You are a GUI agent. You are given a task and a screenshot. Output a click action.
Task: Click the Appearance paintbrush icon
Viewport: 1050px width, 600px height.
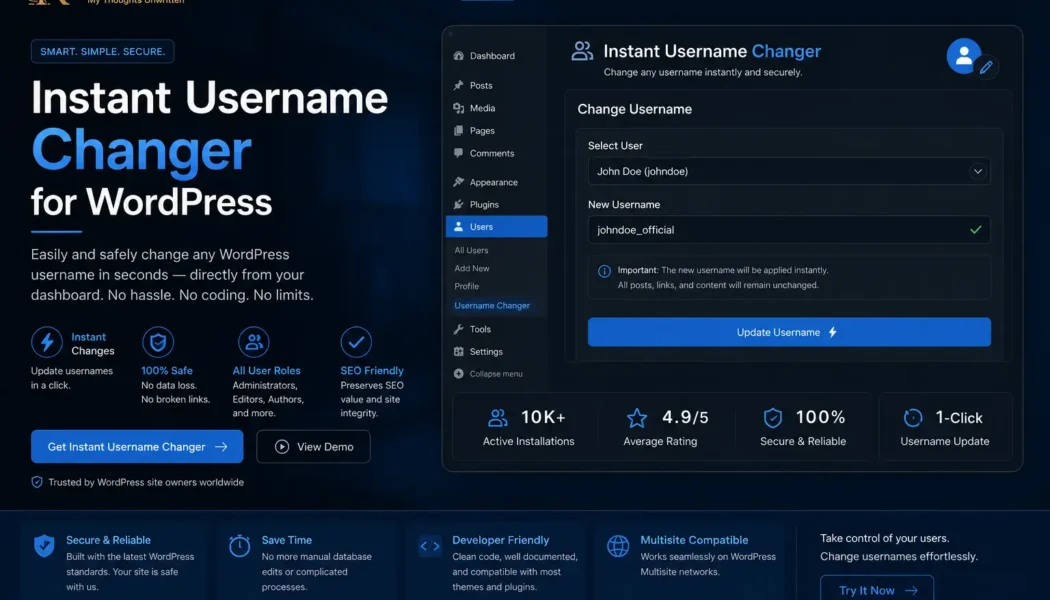458,182
